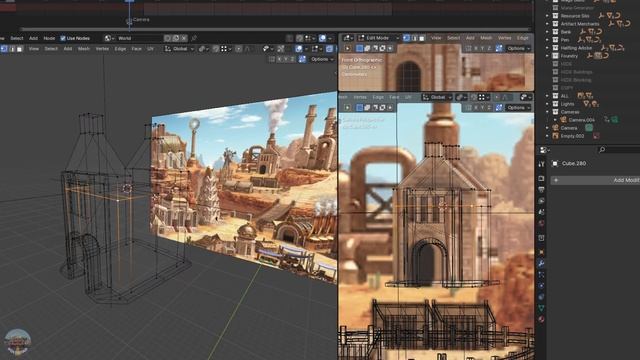Screen dimensions: 640x360
Task: Open Edit Mode dropdown in top-right viewport
Action: (378, 38)
